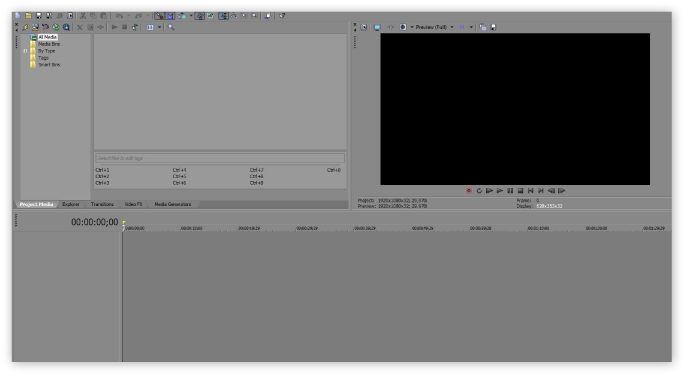Open the Undo history dropdown arrow
Image resolution: width=684 pixels, height=374 pixels.
tap(129, 16)
